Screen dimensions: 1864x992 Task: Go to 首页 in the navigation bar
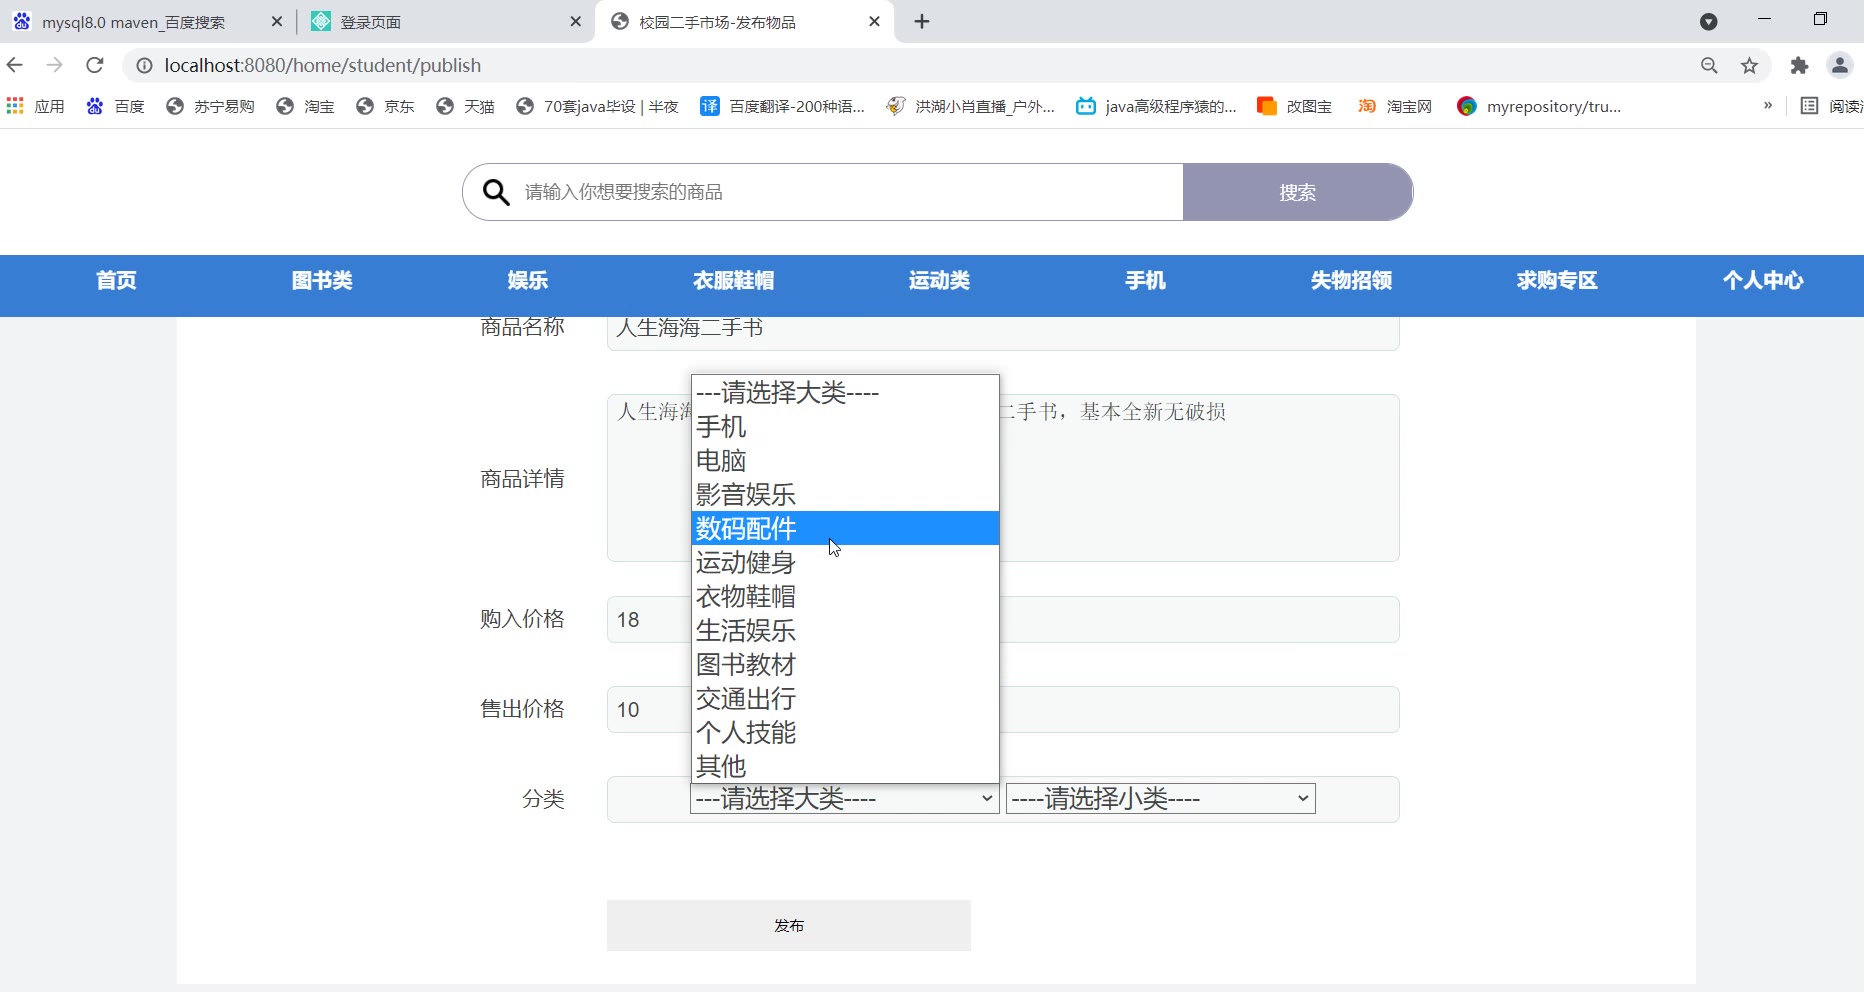116,280
